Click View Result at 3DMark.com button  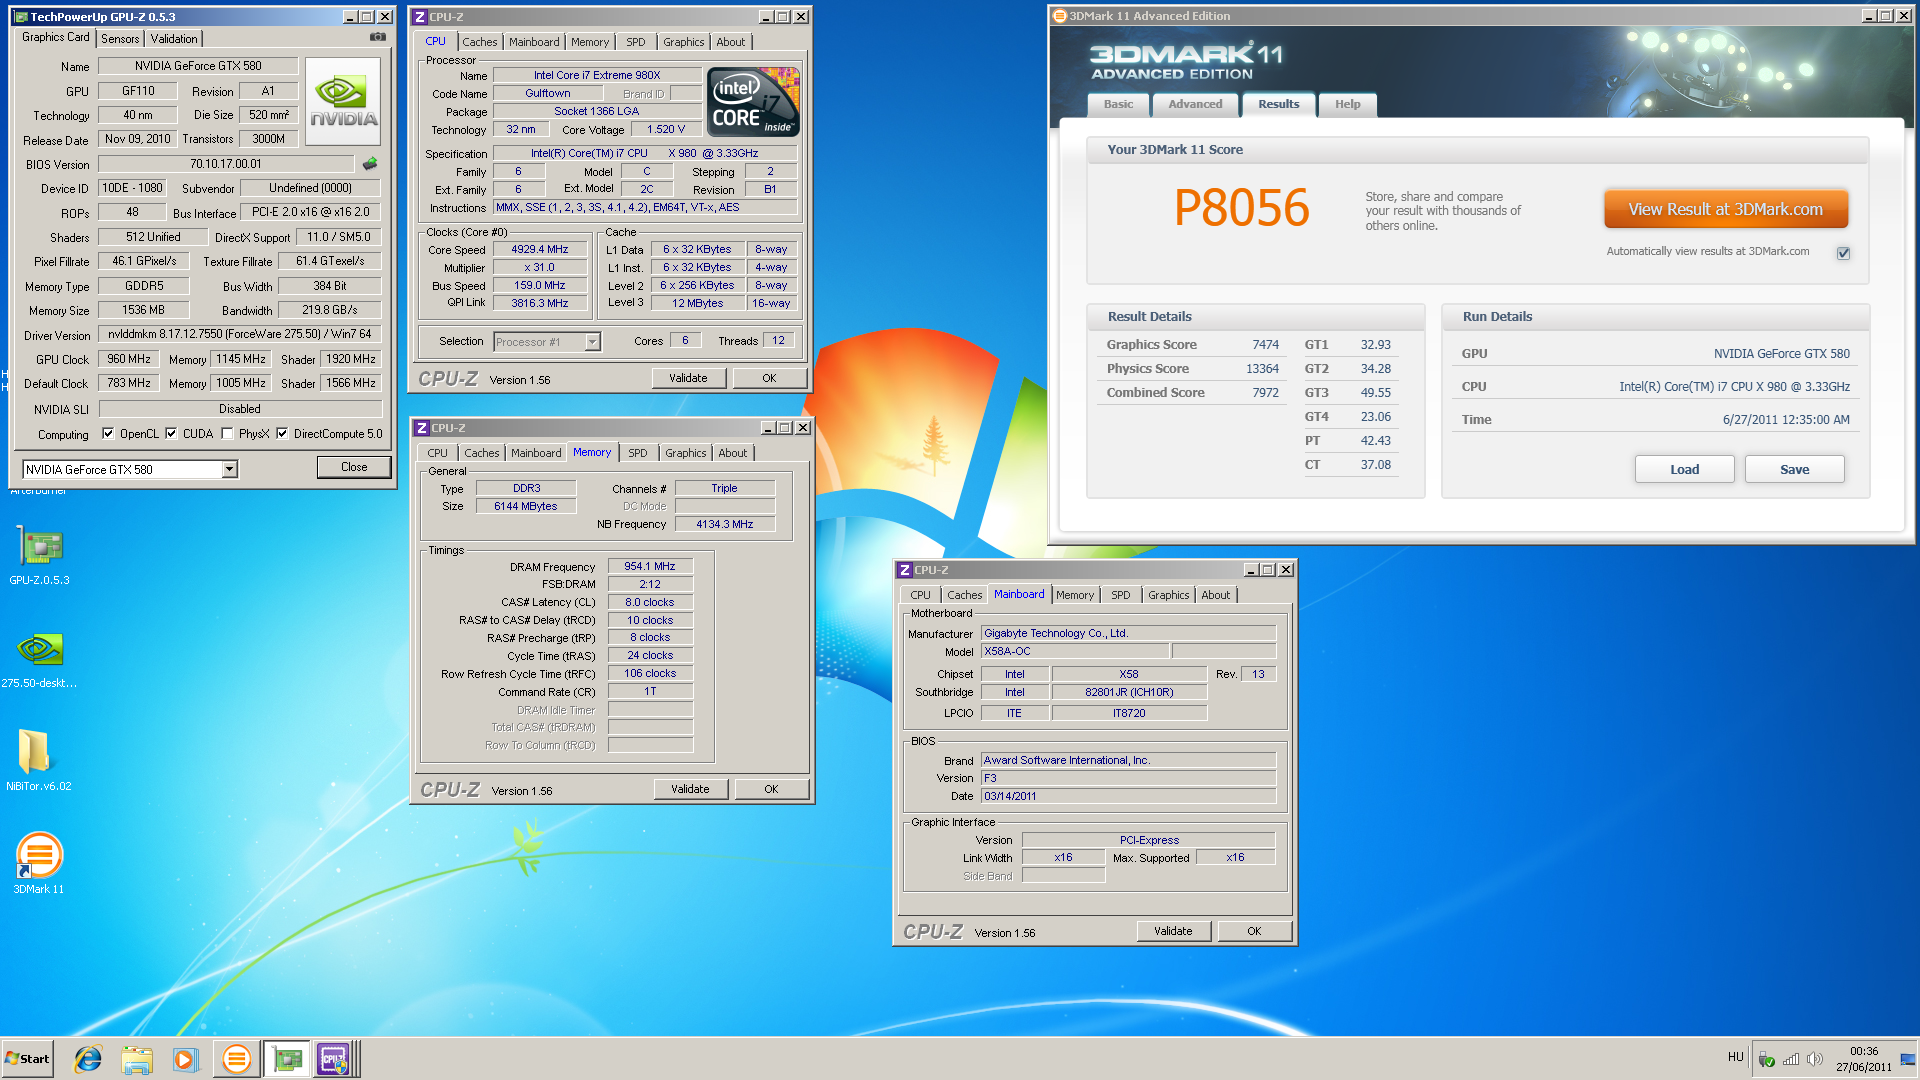click(x=1725, y=210)
